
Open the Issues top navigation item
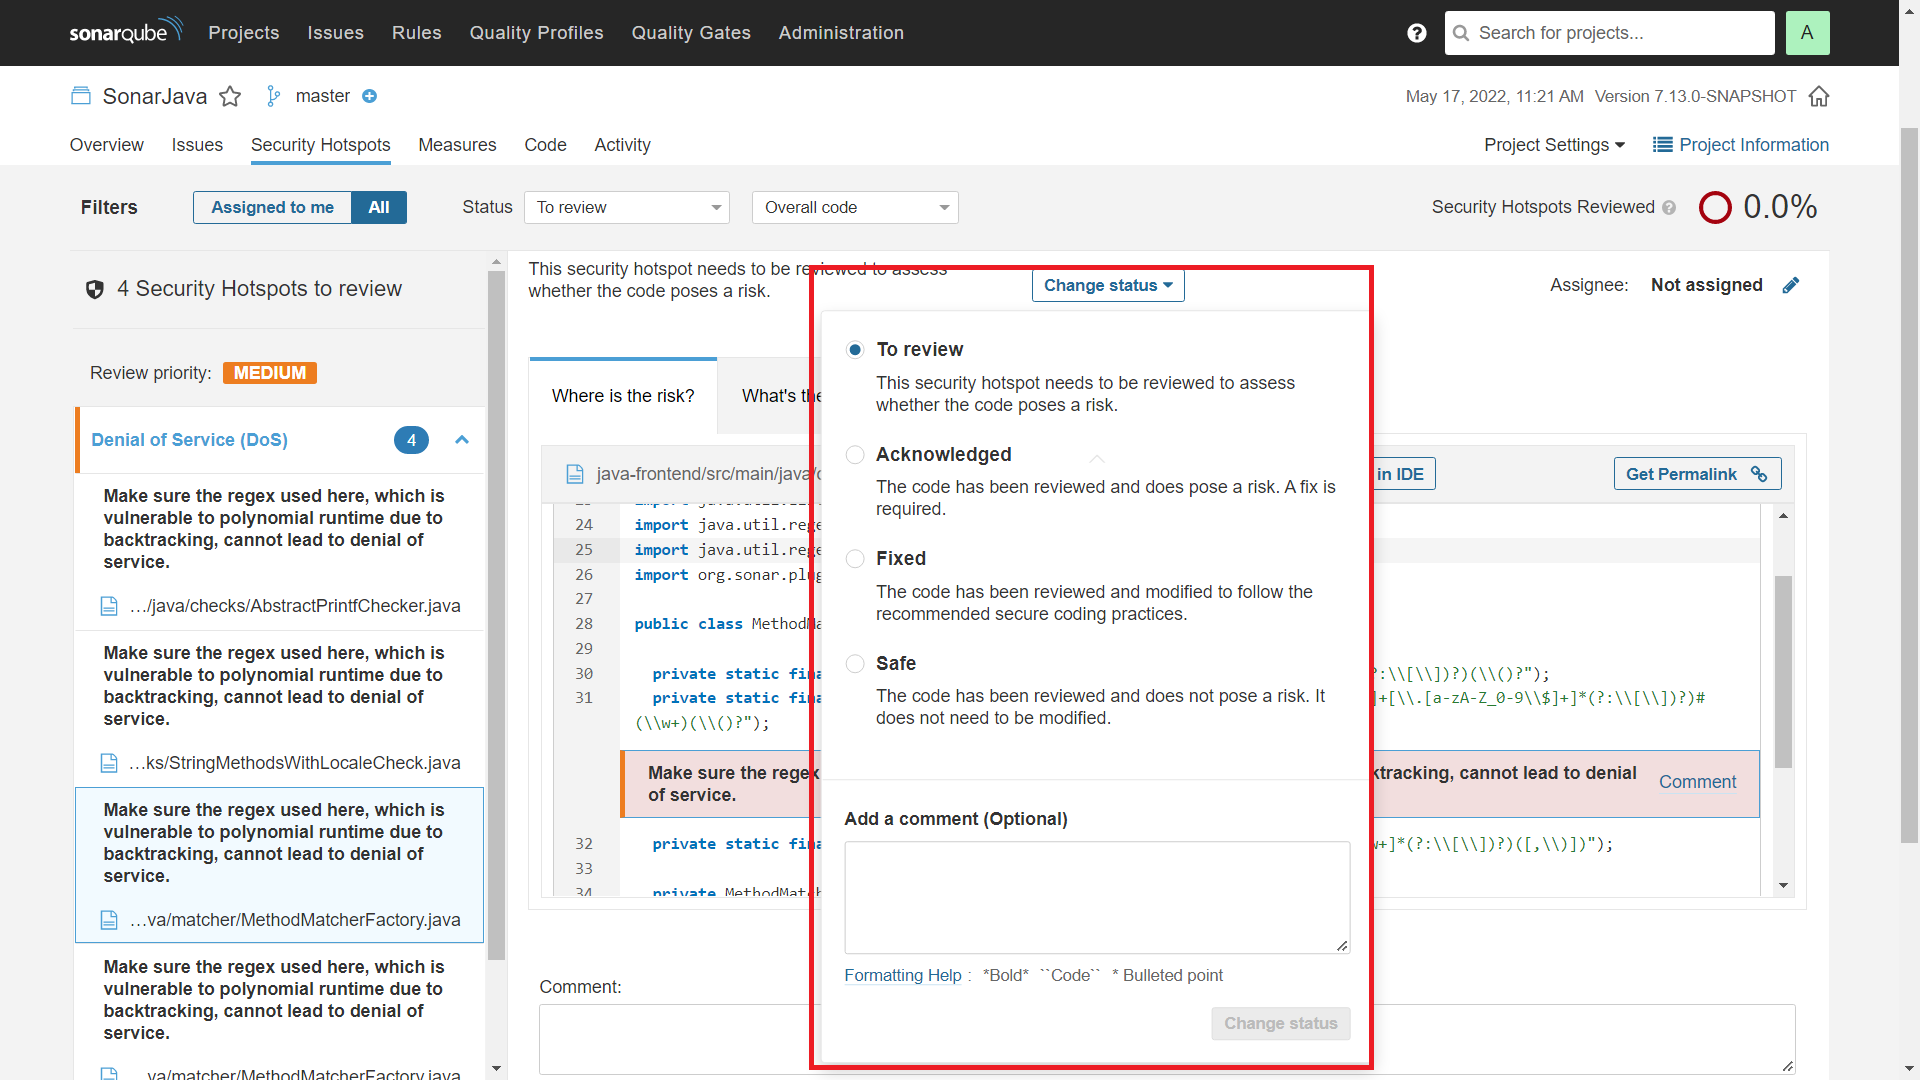point(336,33)
